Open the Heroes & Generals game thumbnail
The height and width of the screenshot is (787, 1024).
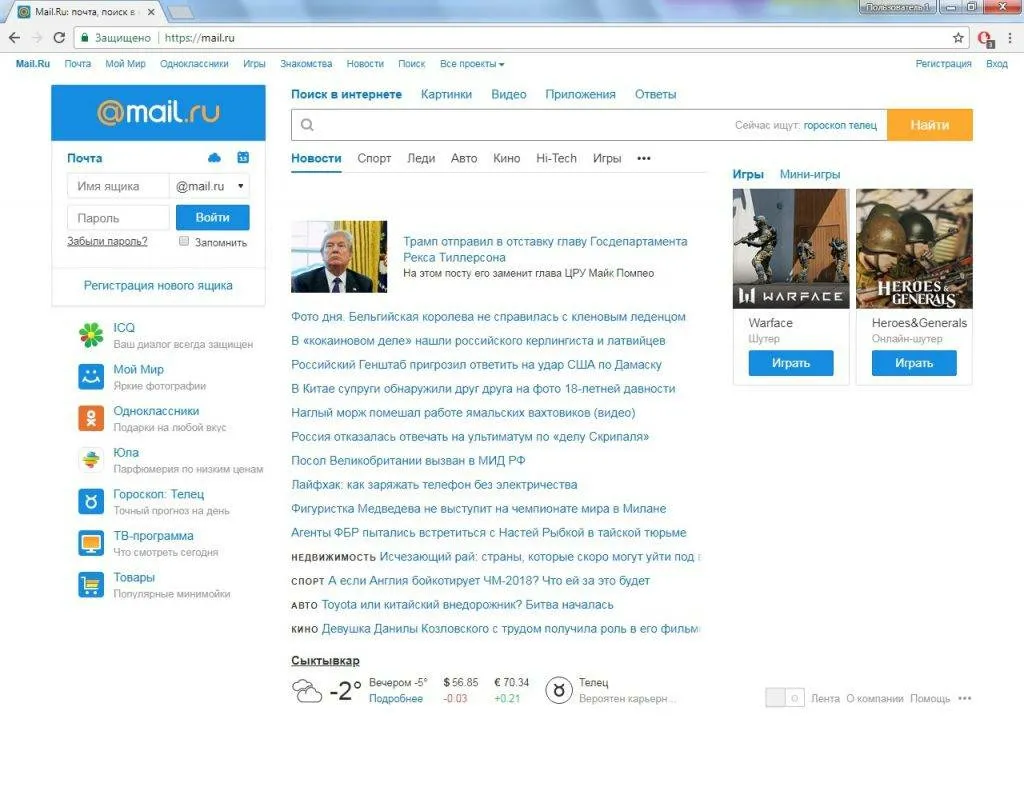pos(914,249)
